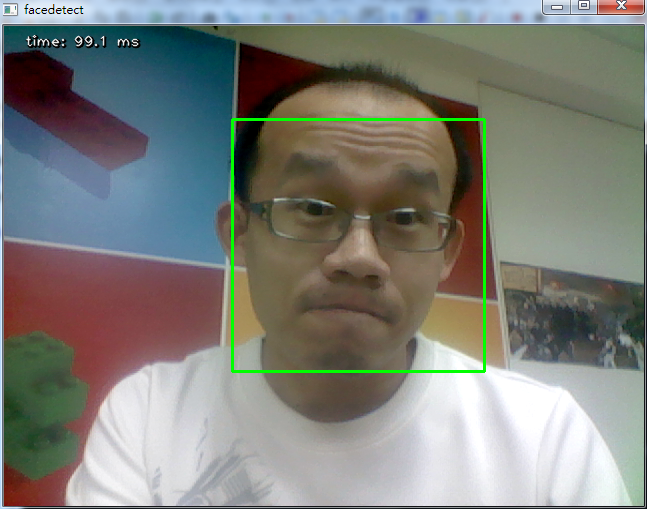Close the facedetect window
The width and height of the screenshot is (647, 509).
click(x=621, y=7)
